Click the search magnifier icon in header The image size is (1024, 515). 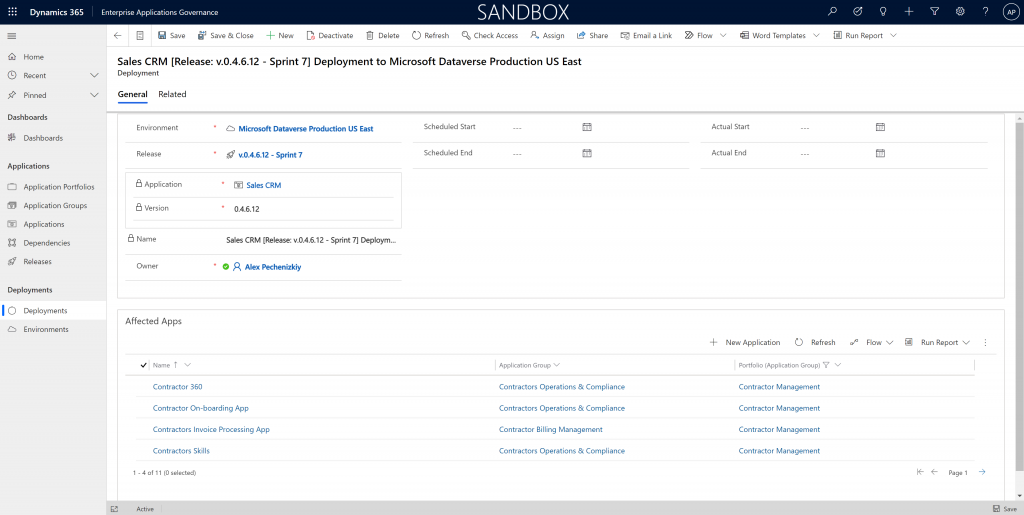click(x=832, y=11)
